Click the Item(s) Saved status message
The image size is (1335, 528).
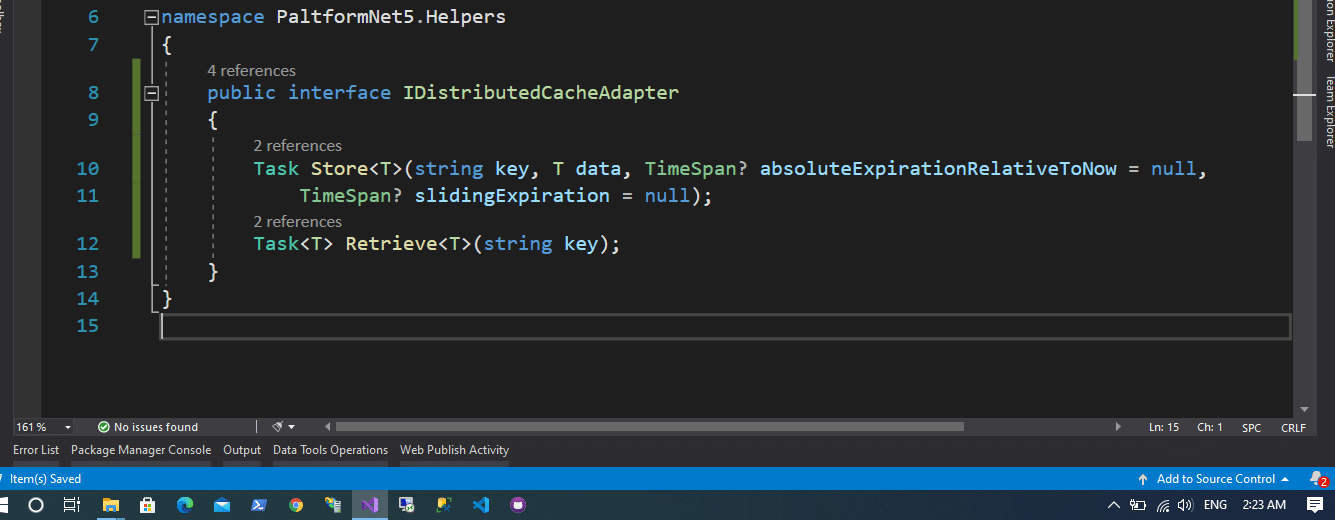(x=45, y=479)
